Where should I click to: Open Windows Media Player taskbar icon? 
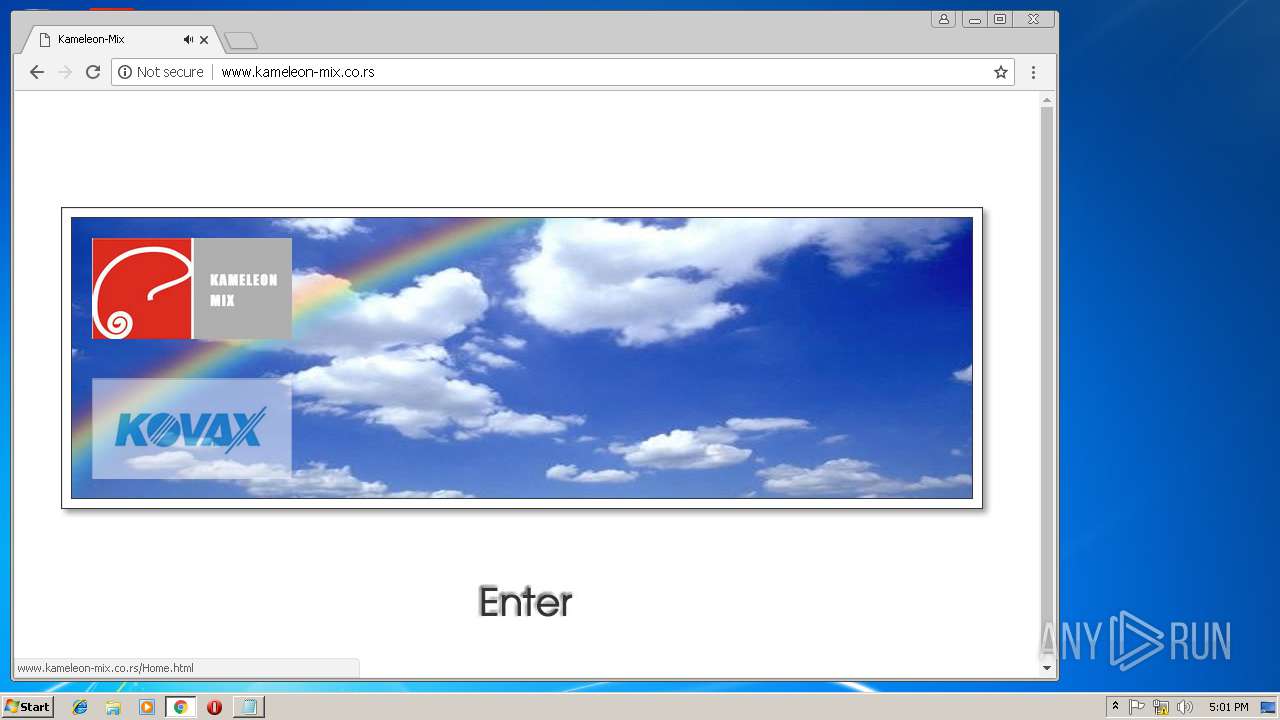click(147, 707)
